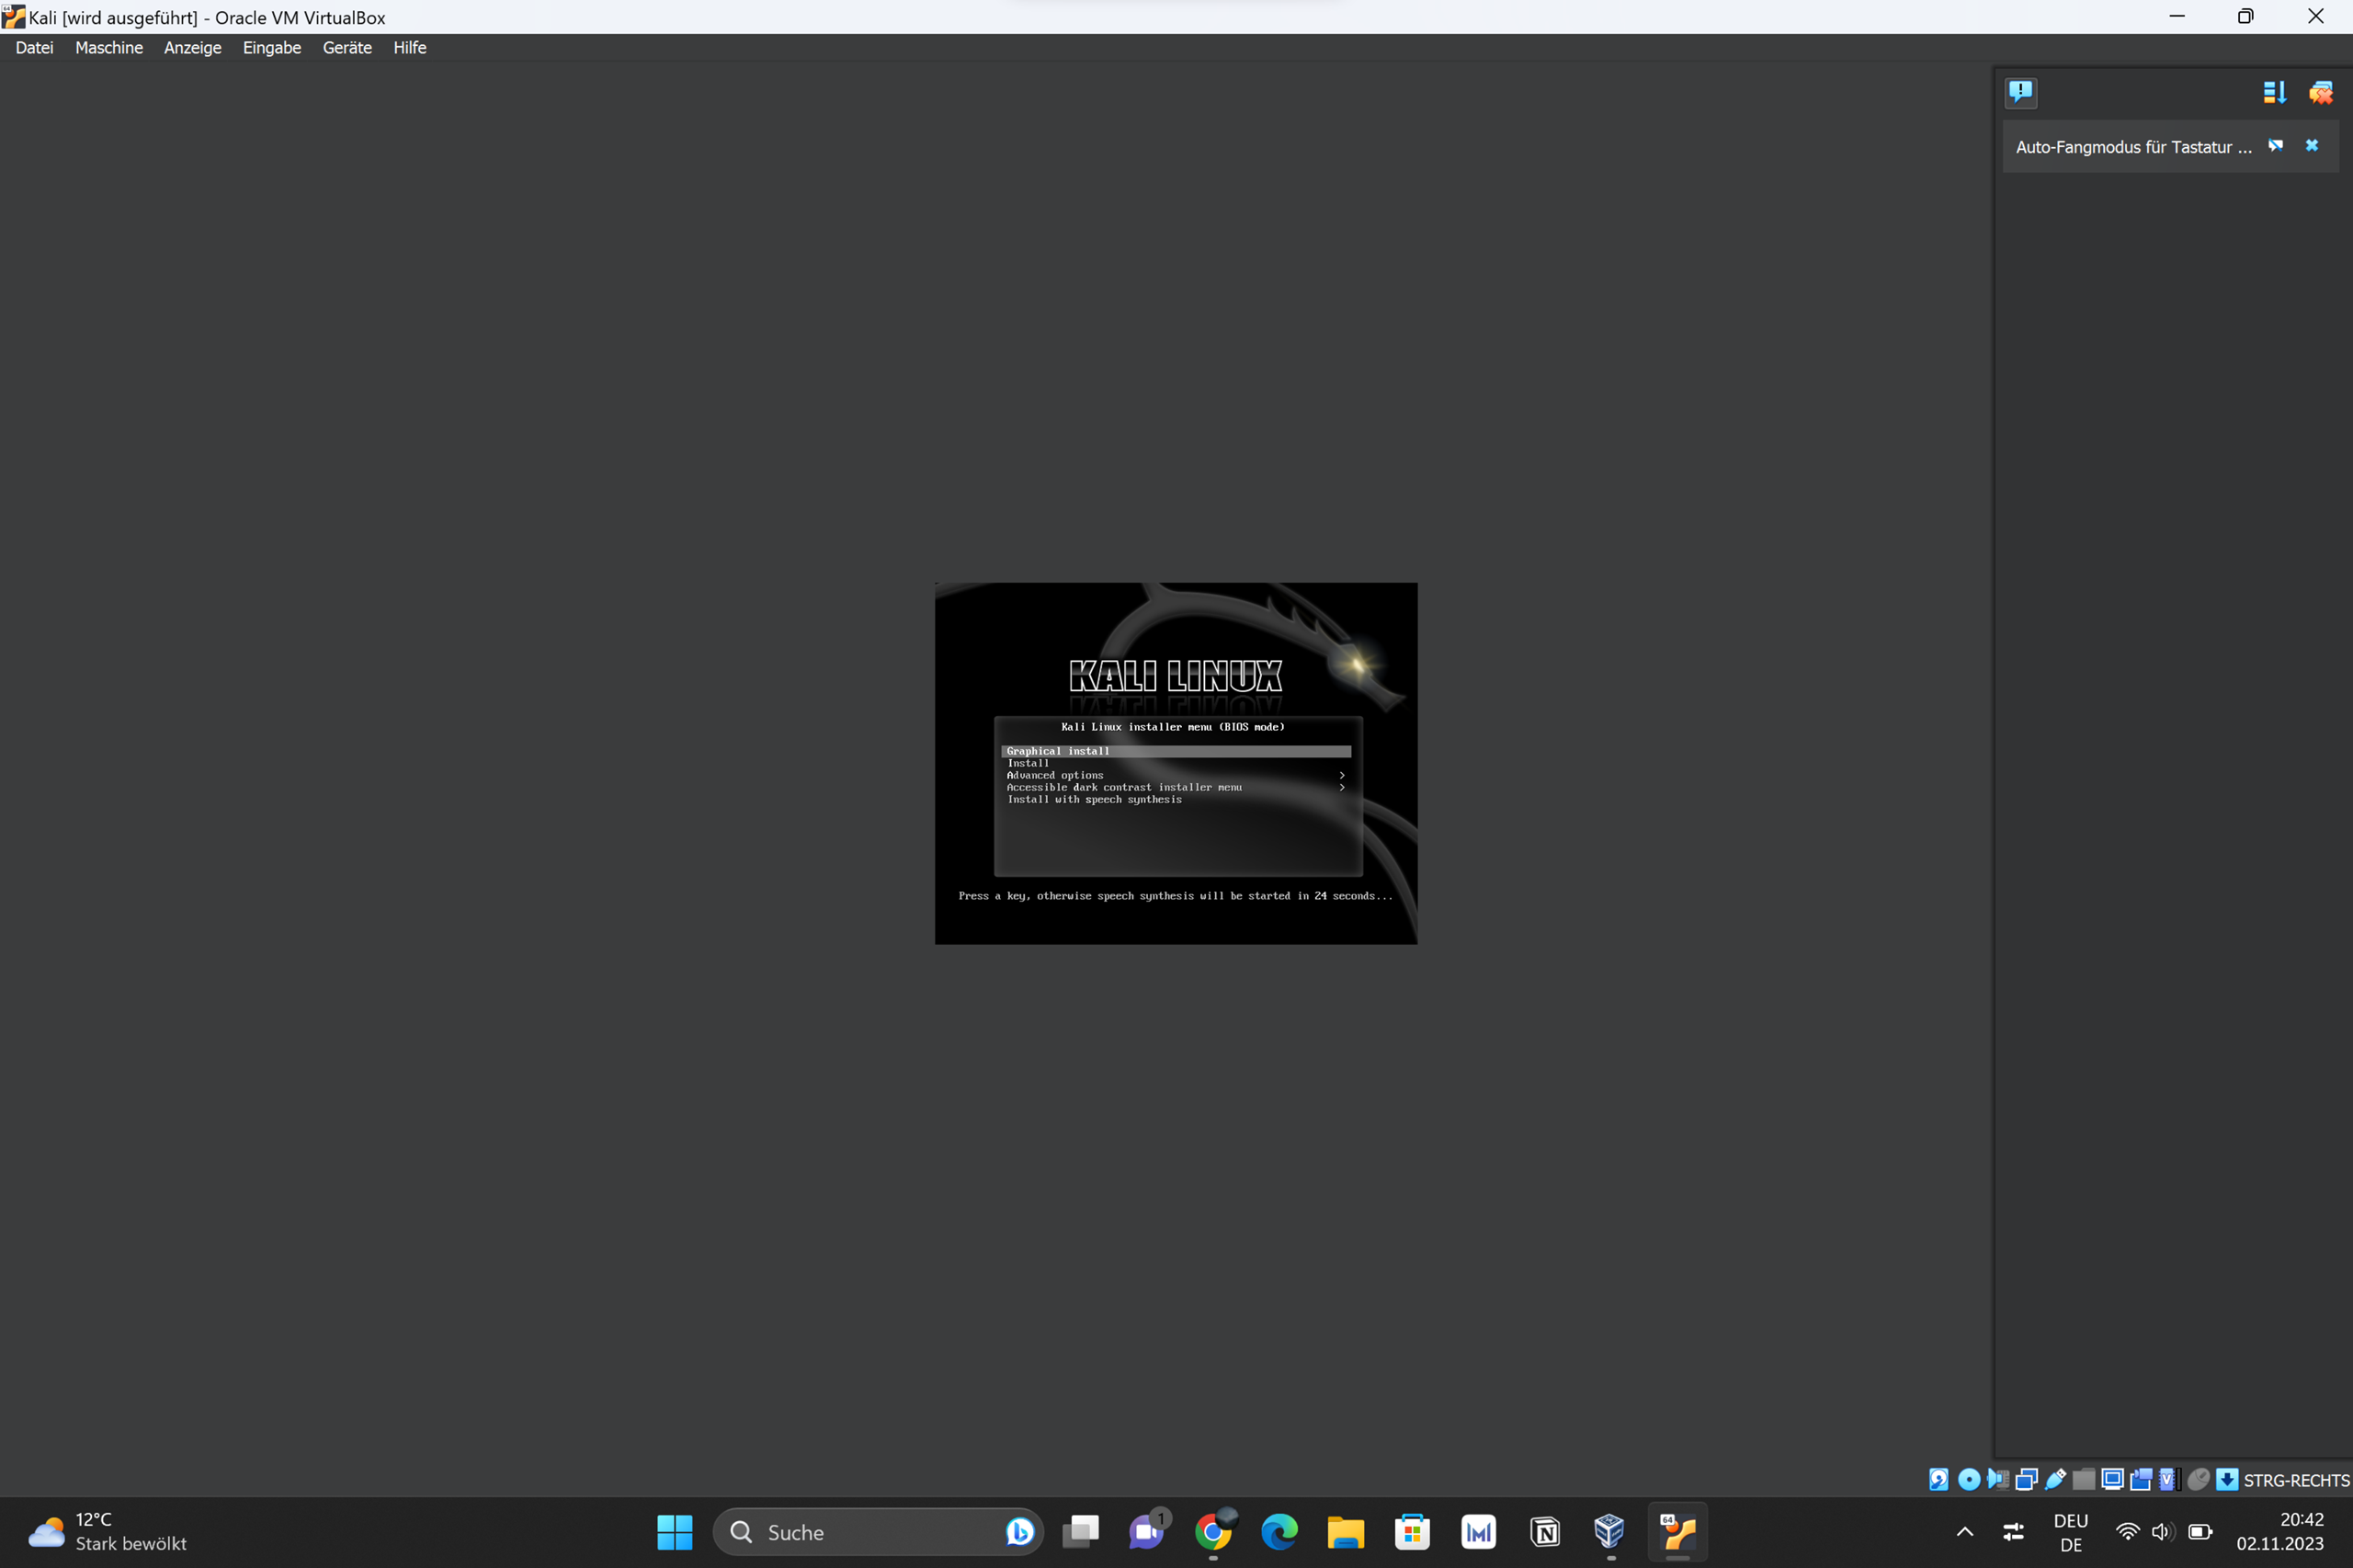Open Task View from taskbar
2353x1568 pixels.
[x=1080, y=1532]
